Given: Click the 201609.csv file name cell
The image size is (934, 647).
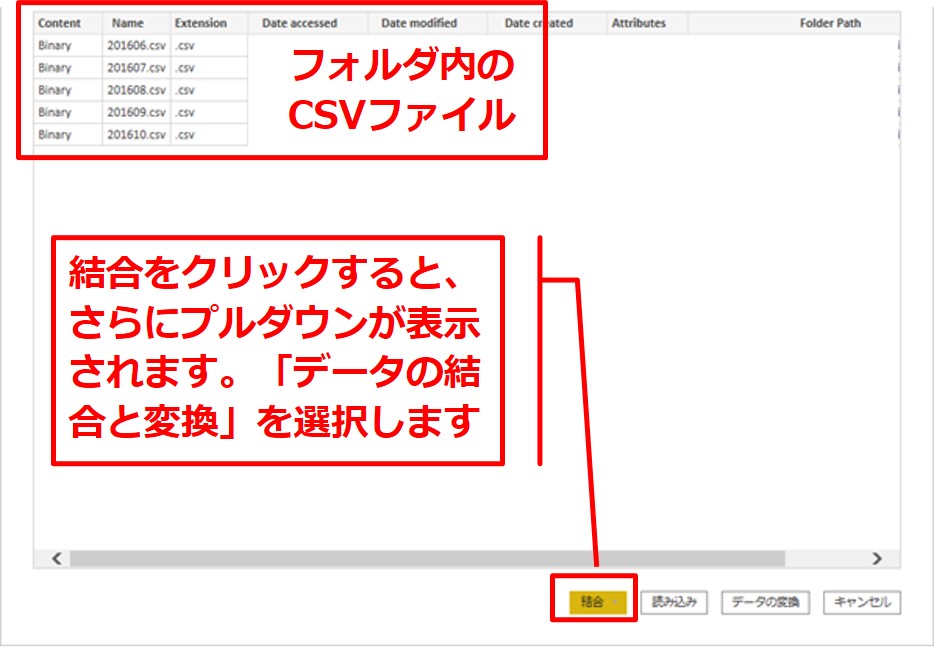Looking at the screenshot, I should [136, 112].
